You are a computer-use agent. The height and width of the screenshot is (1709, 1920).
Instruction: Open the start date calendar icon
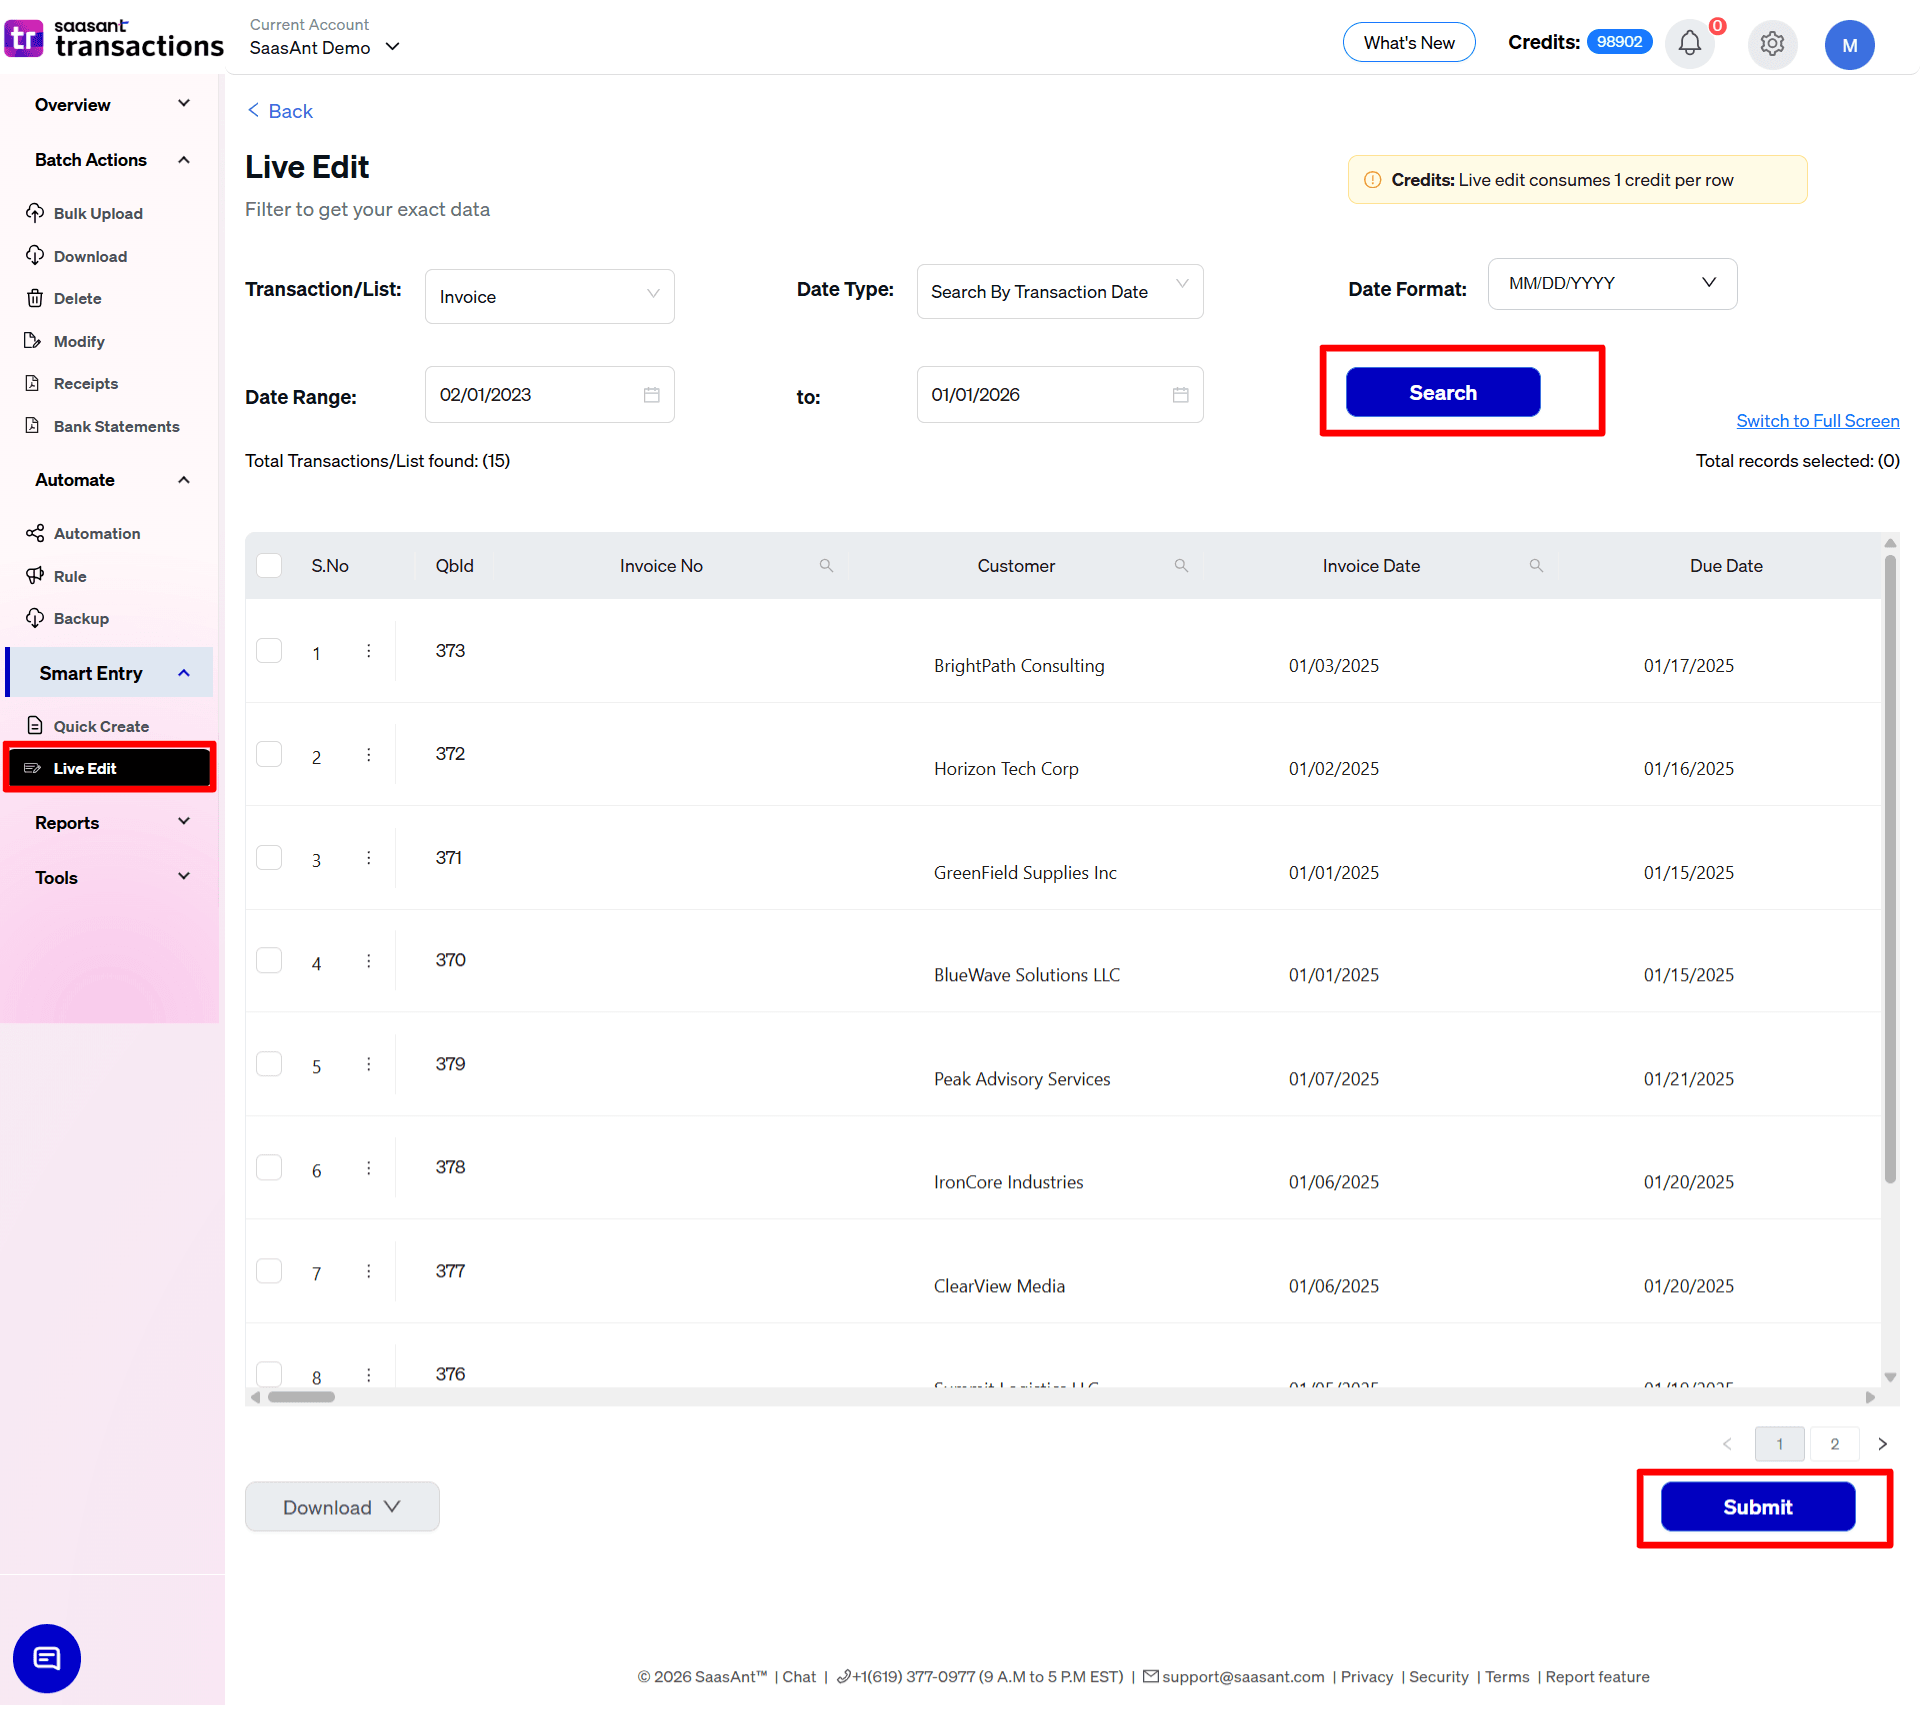[651, 395]
